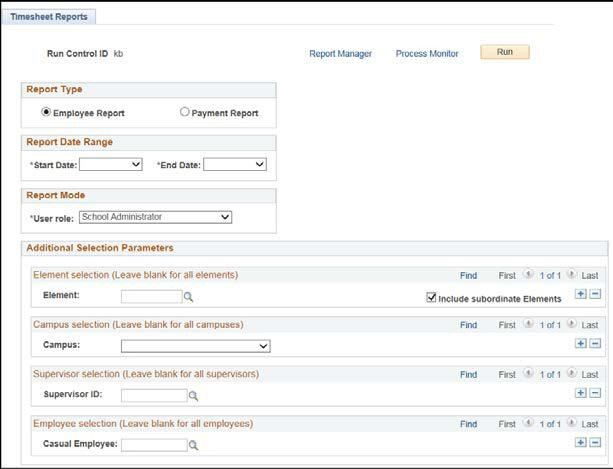
Task: Add a new Element selection row
Action: 581,294
